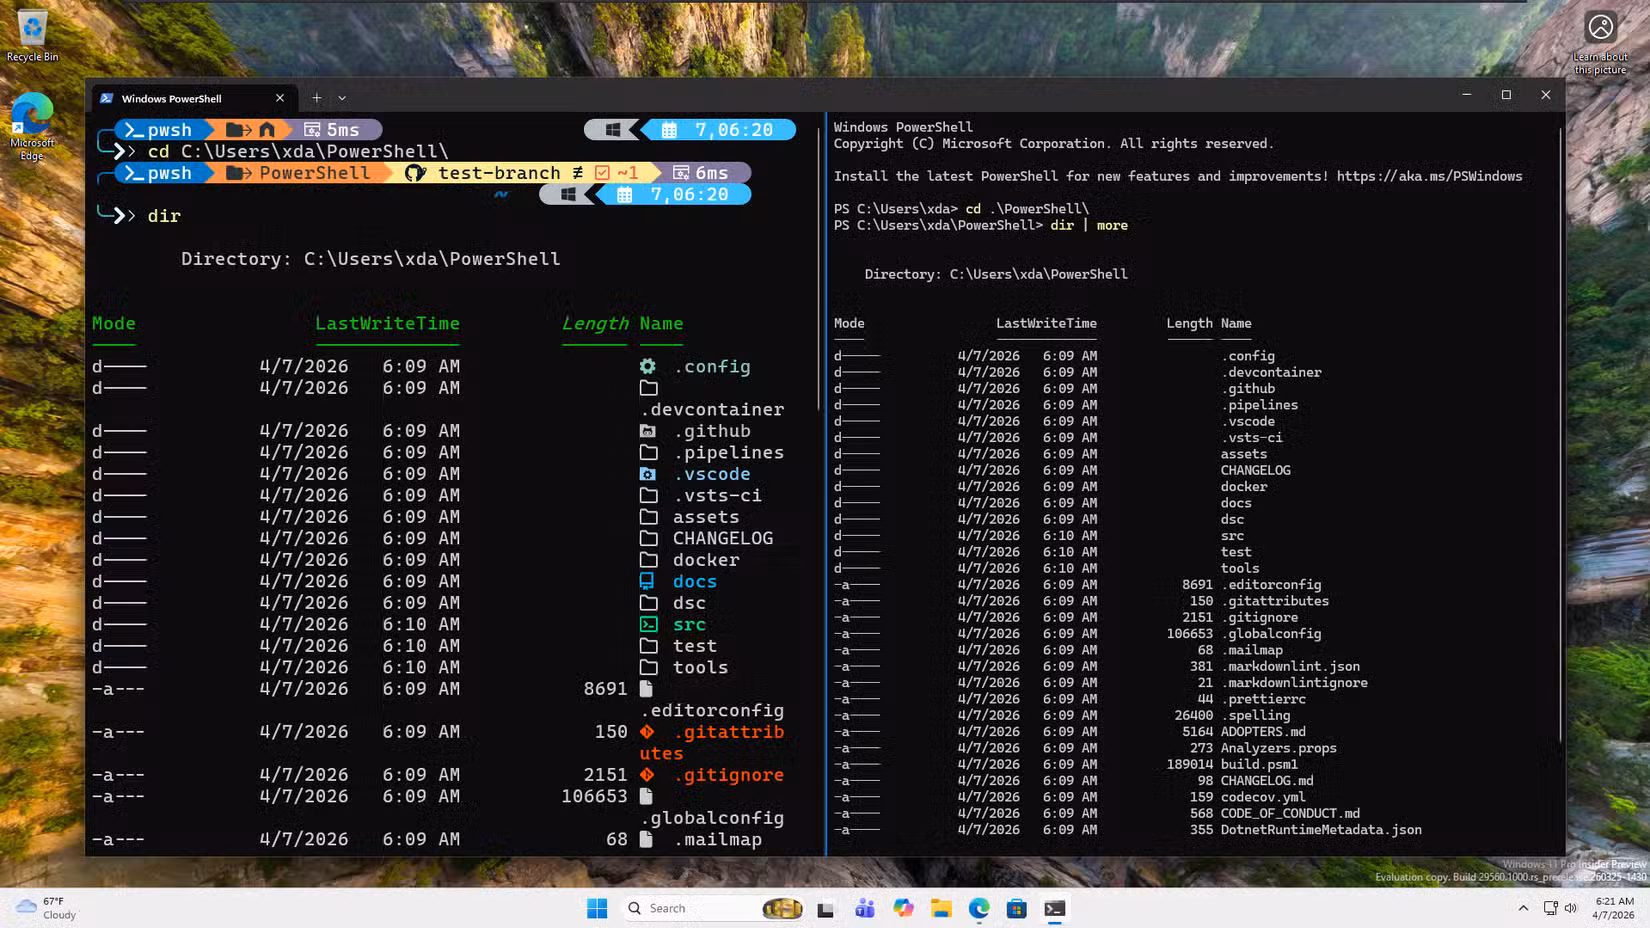Screen dimensions: 1650x928
Task: Click the .mailmap file icon
Action: pyautogui.click(x=646, y=839)
